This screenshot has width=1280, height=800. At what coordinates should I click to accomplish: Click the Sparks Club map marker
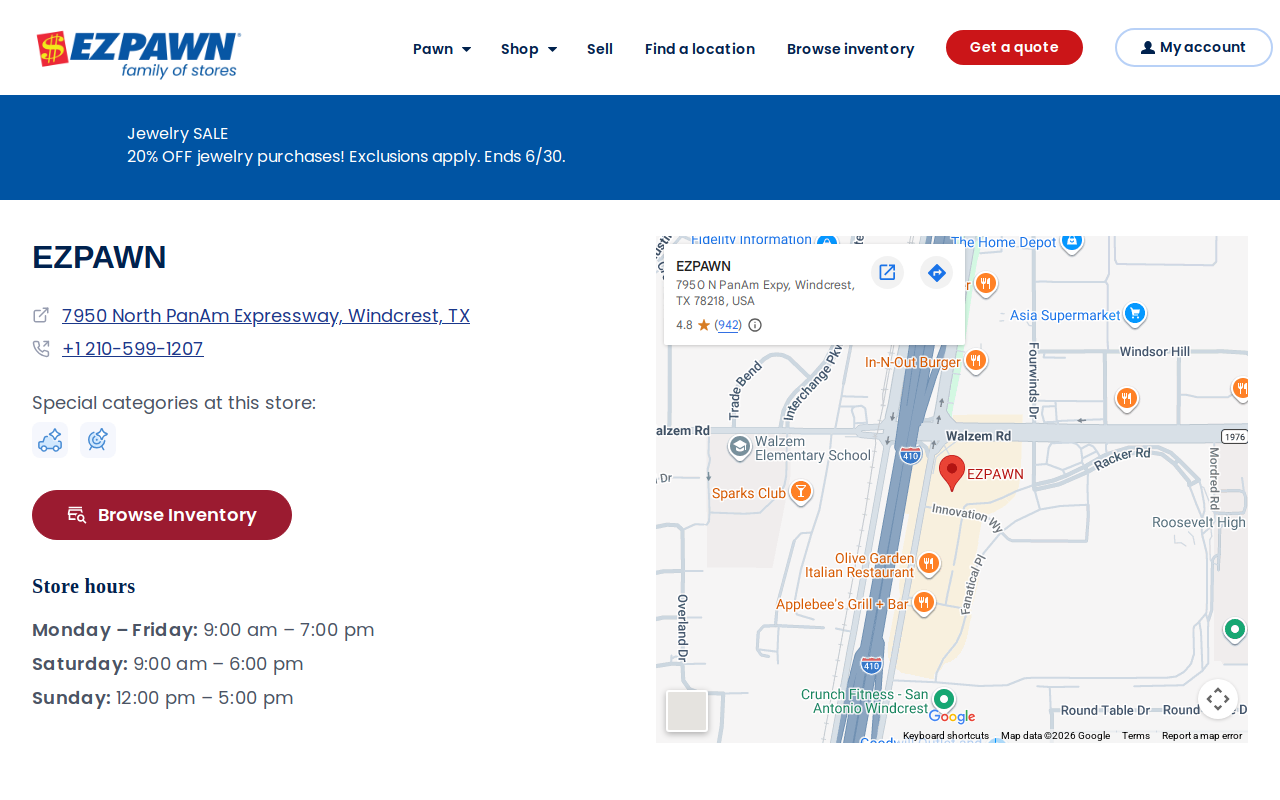click(800, 492)
